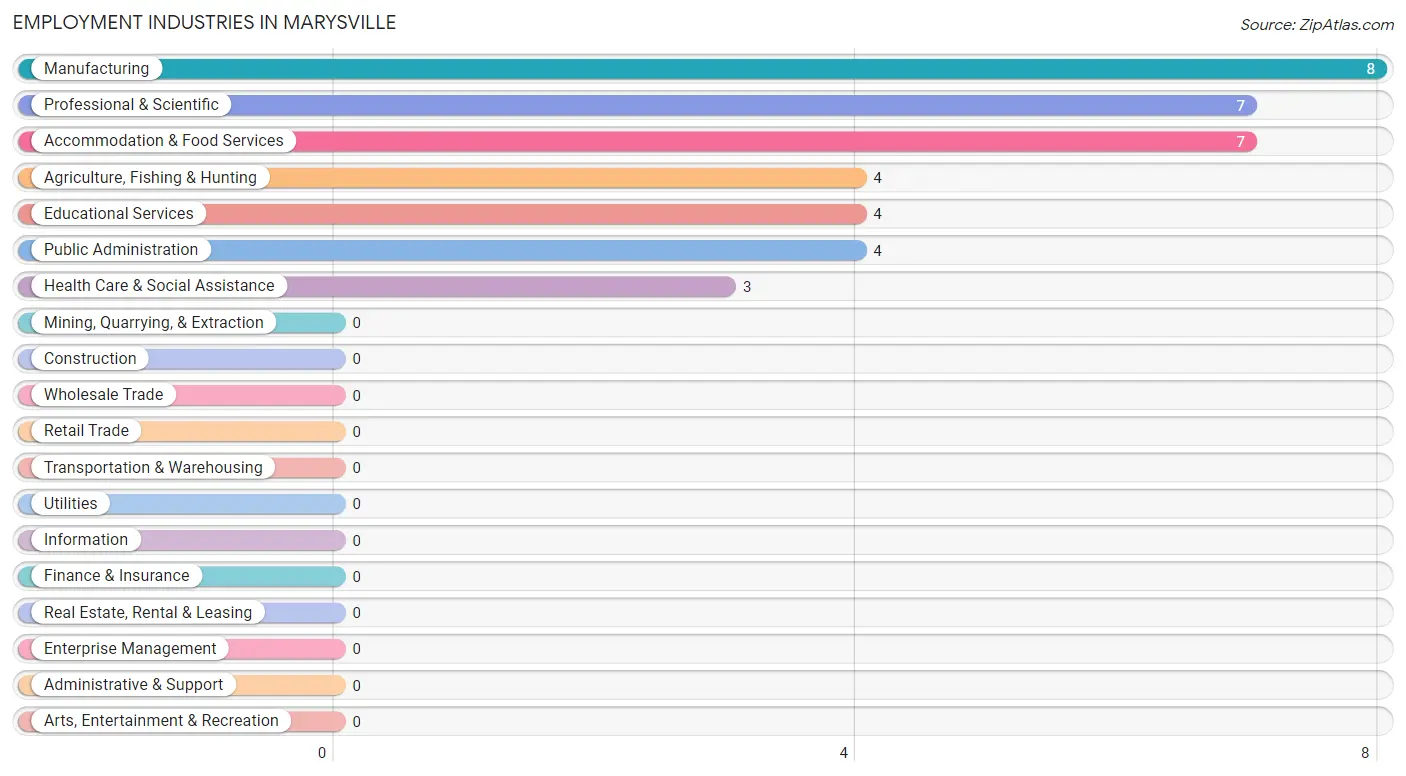This screenshot has width=1406, height=776.
Task: Click Health Care & Social Assistance label
Action: click(159, 286)
